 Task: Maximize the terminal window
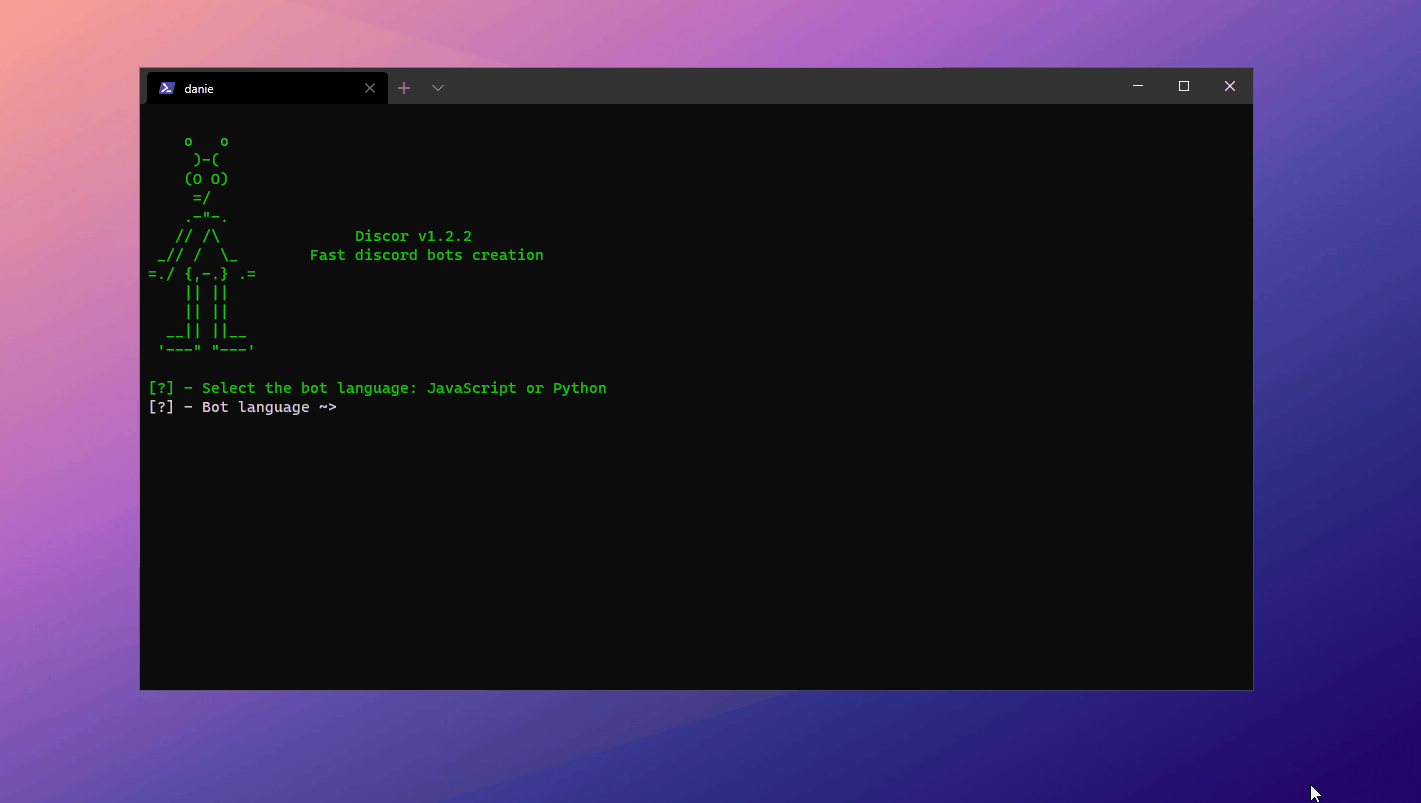[x=1184, y=86]
